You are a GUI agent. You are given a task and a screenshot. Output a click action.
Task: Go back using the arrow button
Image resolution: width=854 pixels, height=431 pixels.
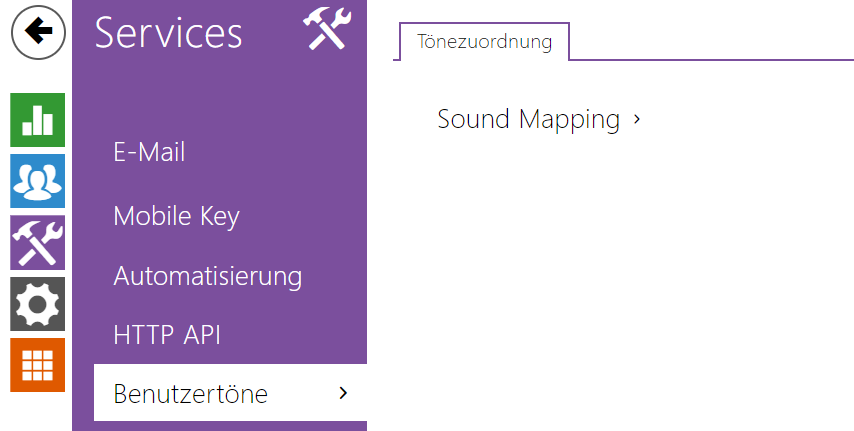coord(38,32)
